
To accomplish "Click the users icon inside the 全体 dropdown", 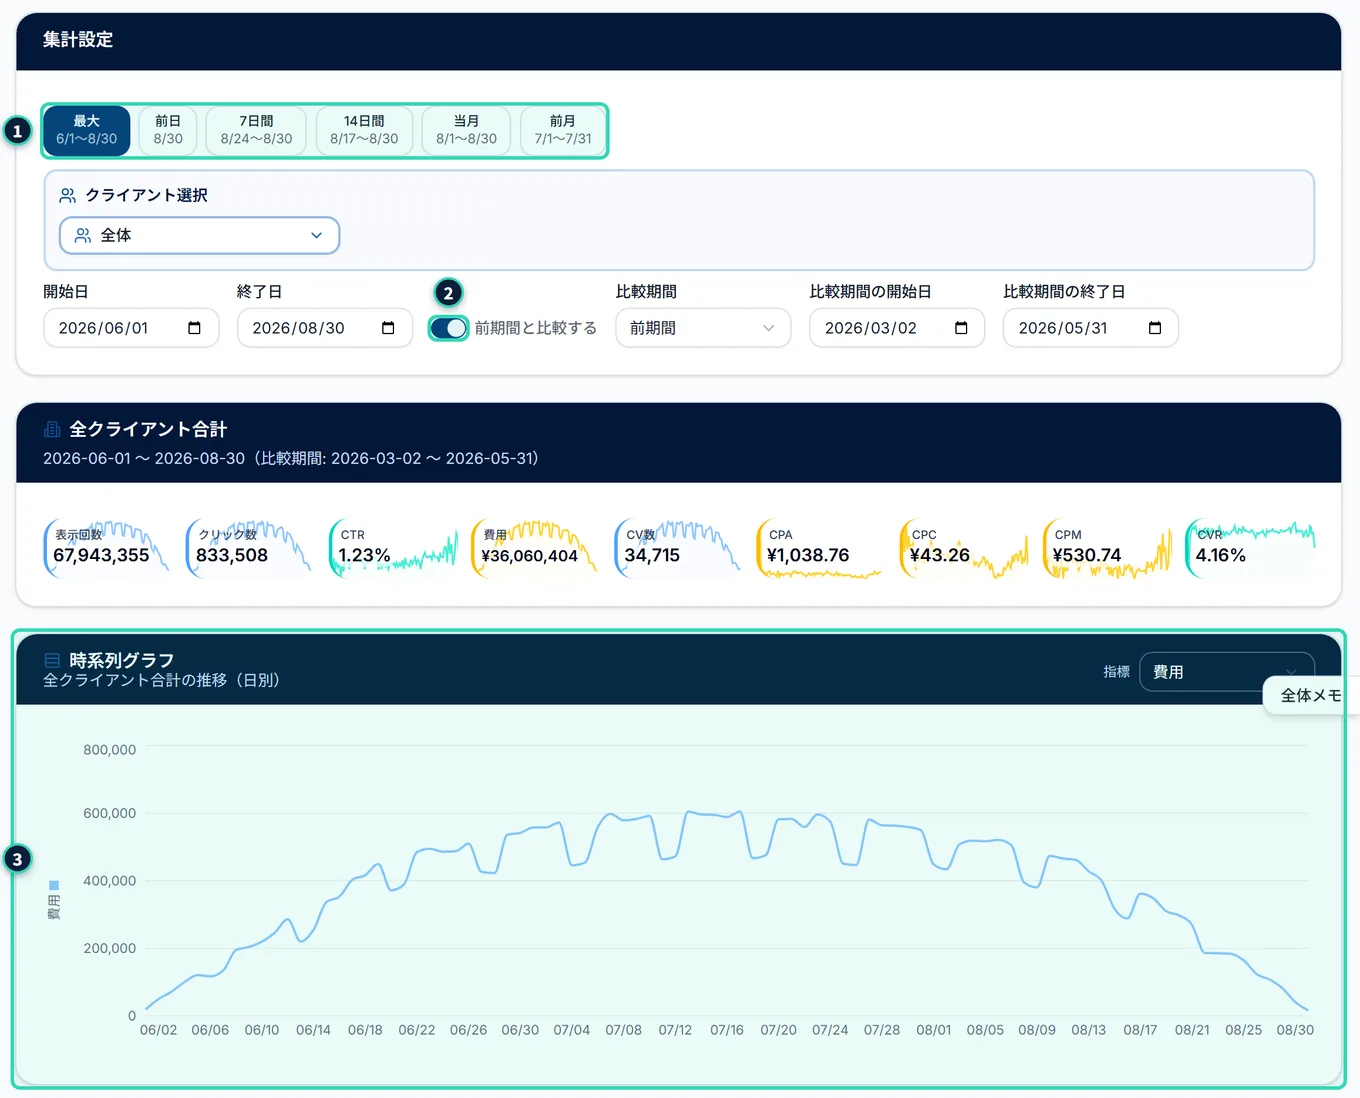I will click(83, 235).
